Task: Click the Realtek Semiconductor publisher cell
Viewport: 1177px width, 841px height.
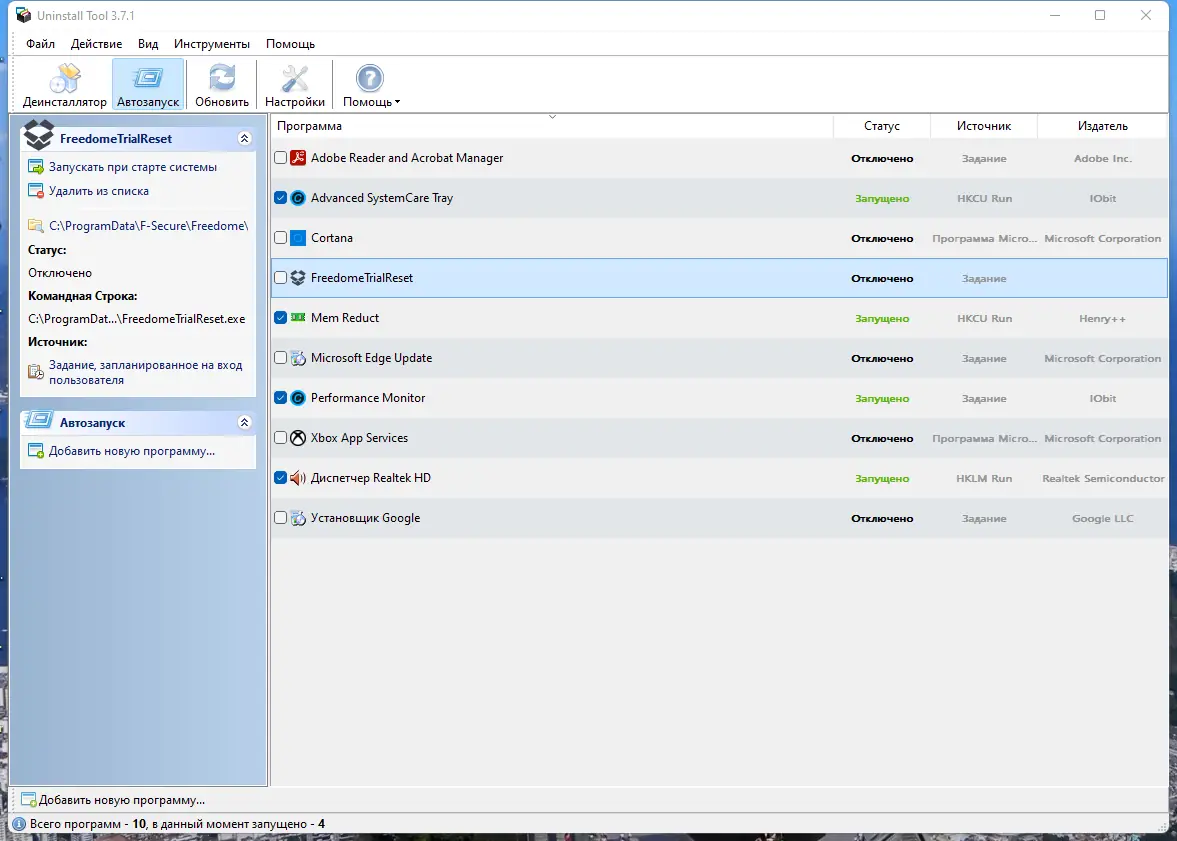Action: (1103, 478)
